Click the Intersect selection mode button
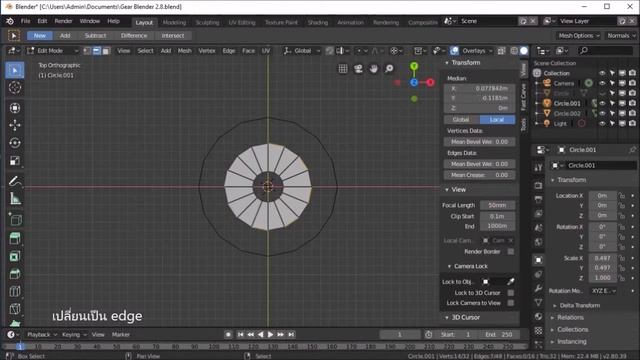The width and height of the screenshot is (640, 360). 173,36
